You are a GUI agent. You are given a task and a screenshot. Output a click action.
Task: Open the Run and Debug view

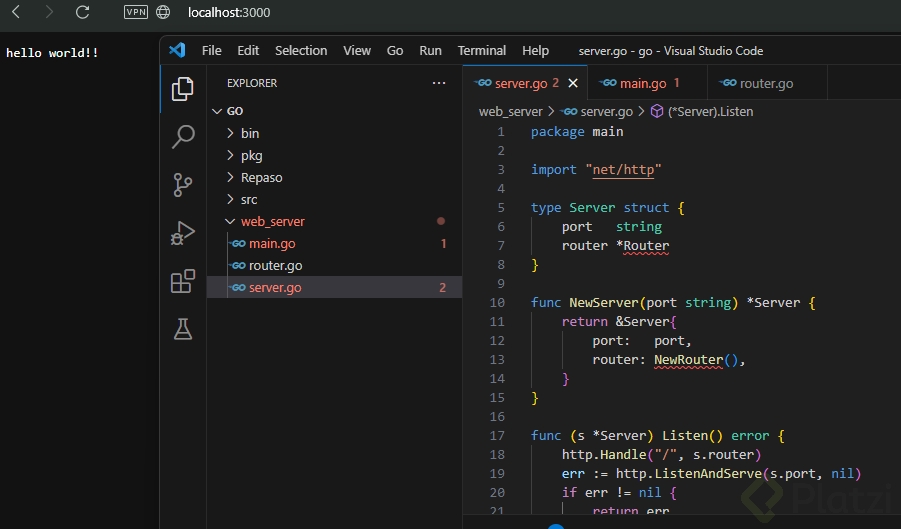[x=183, y=233]
